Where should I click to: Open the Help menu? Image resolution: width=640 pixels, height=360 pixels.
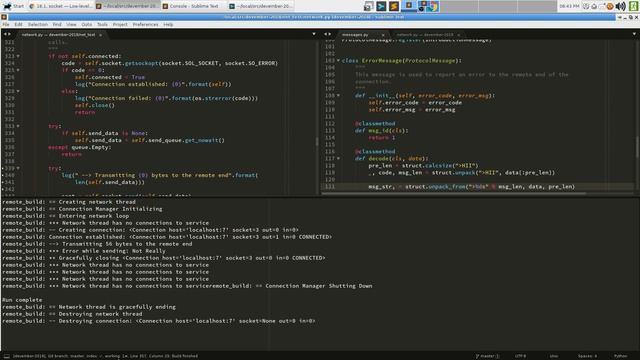[168, 24]
